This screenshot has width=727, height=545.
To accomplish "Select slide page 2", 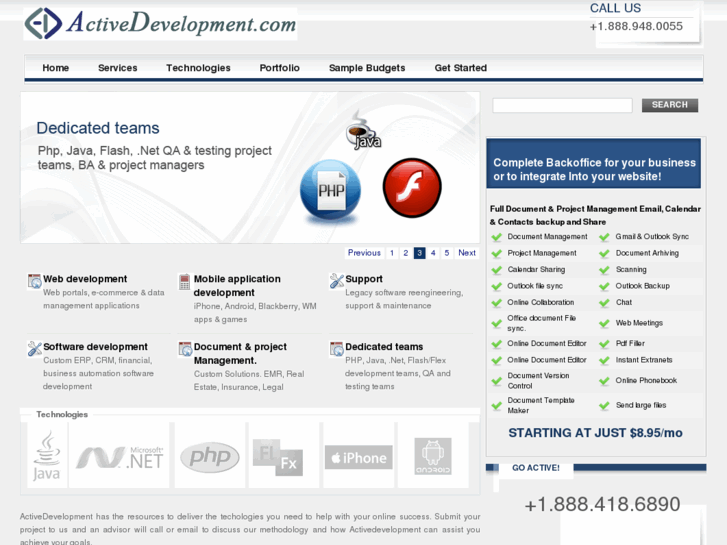I will tap(406, 253).
